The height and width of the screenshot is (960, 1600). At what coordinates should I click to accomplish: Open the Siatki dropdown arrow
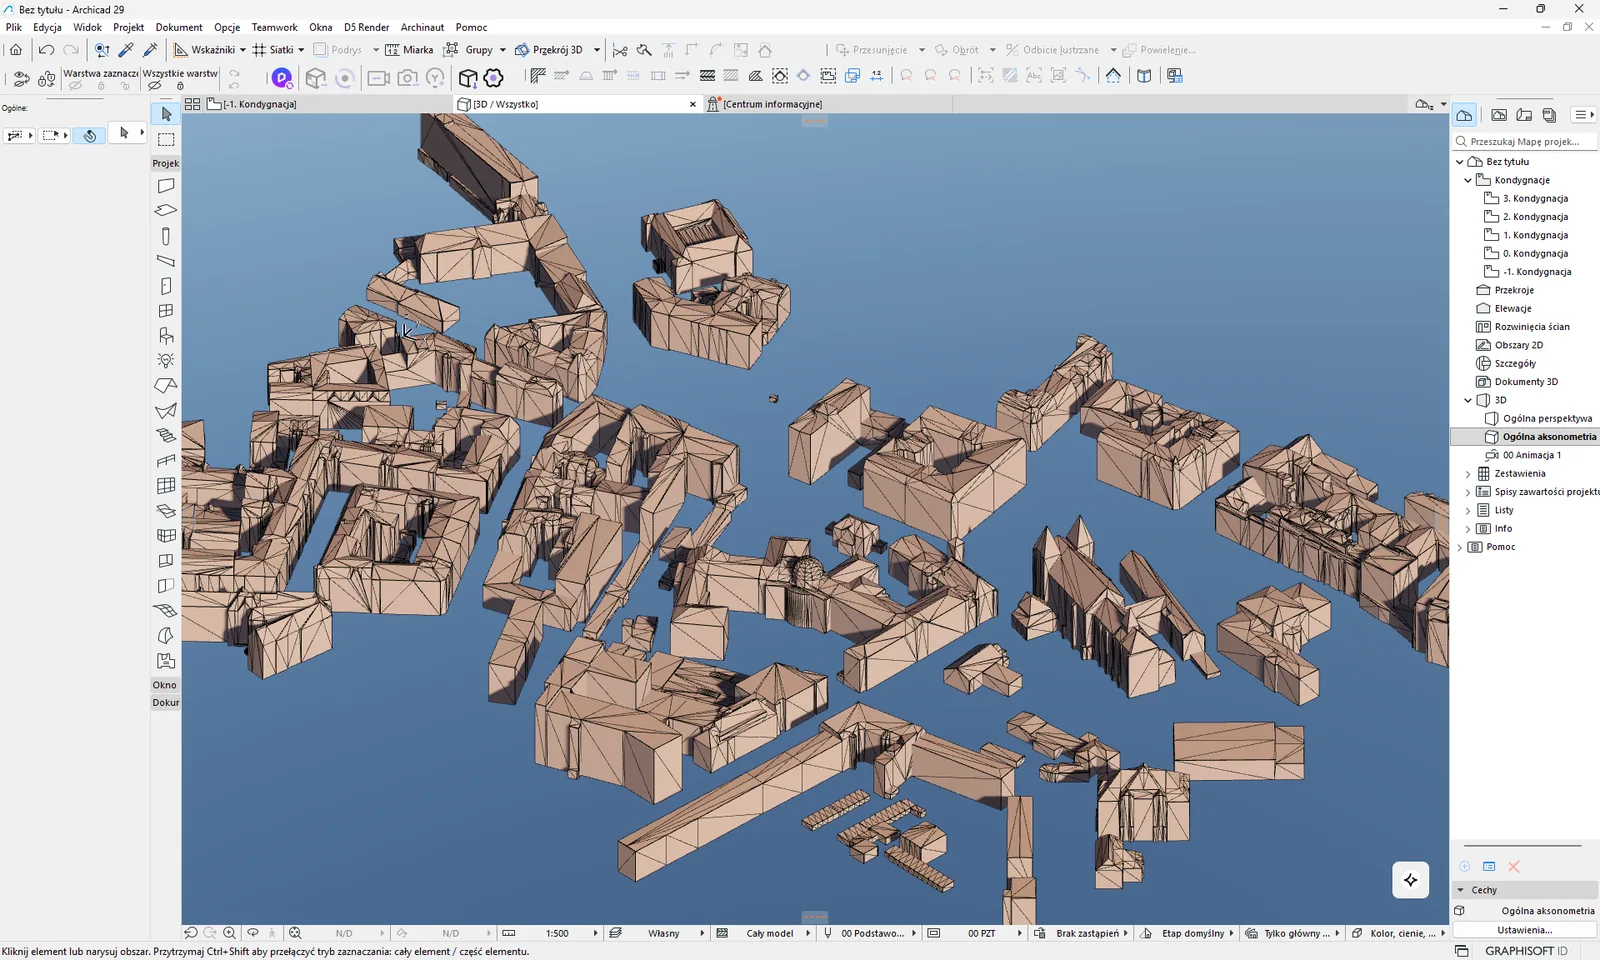point(301,50)
